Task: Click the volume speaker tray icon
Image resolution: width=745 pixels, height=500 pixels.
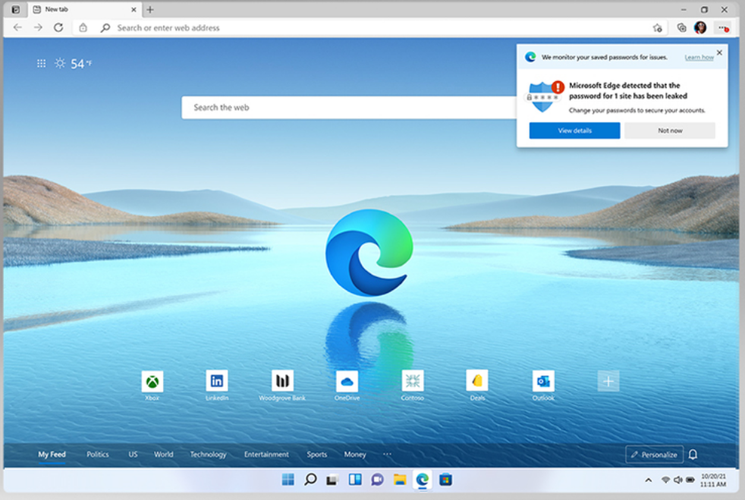Action: tap(678, 480)
